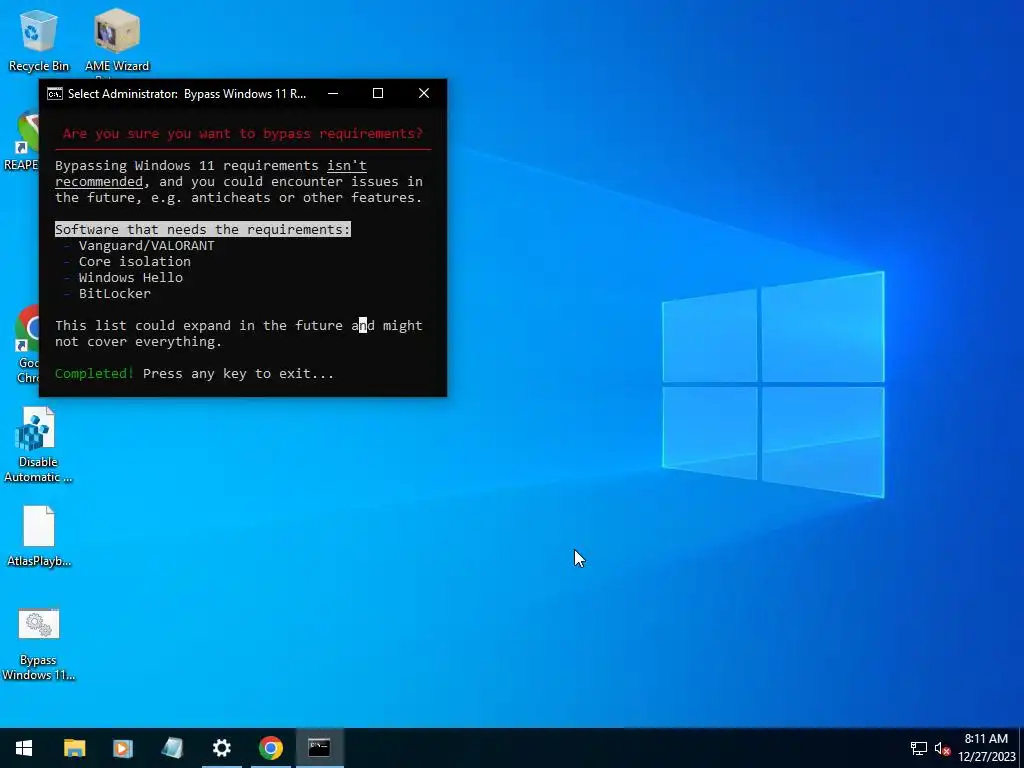Screen dimensions: 1024x768
Task: Click the console window's title bar icon
Action: click(55, 93)
